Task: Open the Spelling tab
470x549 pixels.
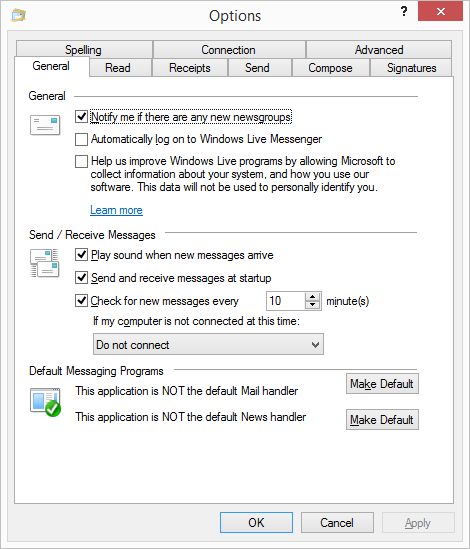Action: pyautogui.click(x=83, y=49)
